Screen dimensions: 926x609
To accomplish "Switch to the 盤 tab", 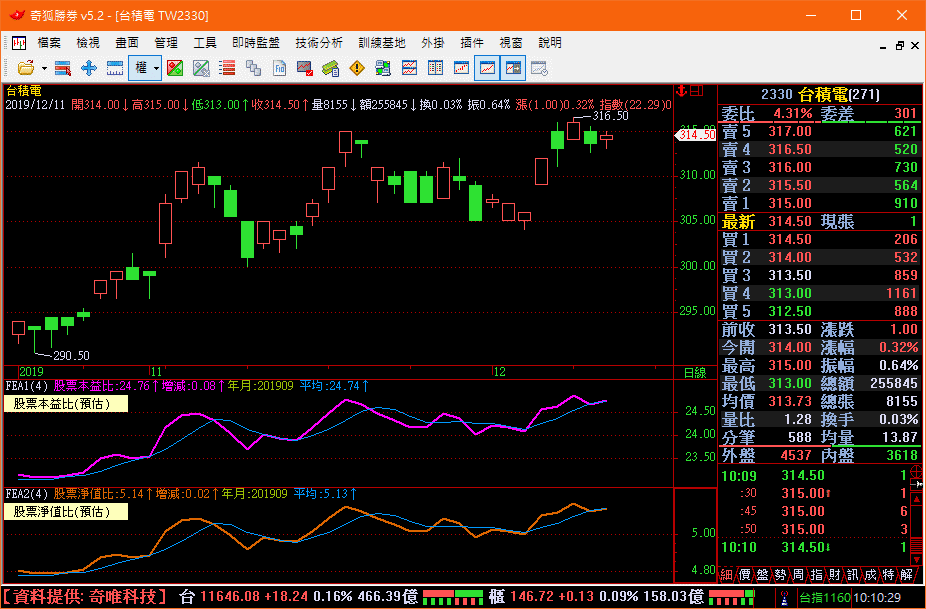I will [762, 574].
